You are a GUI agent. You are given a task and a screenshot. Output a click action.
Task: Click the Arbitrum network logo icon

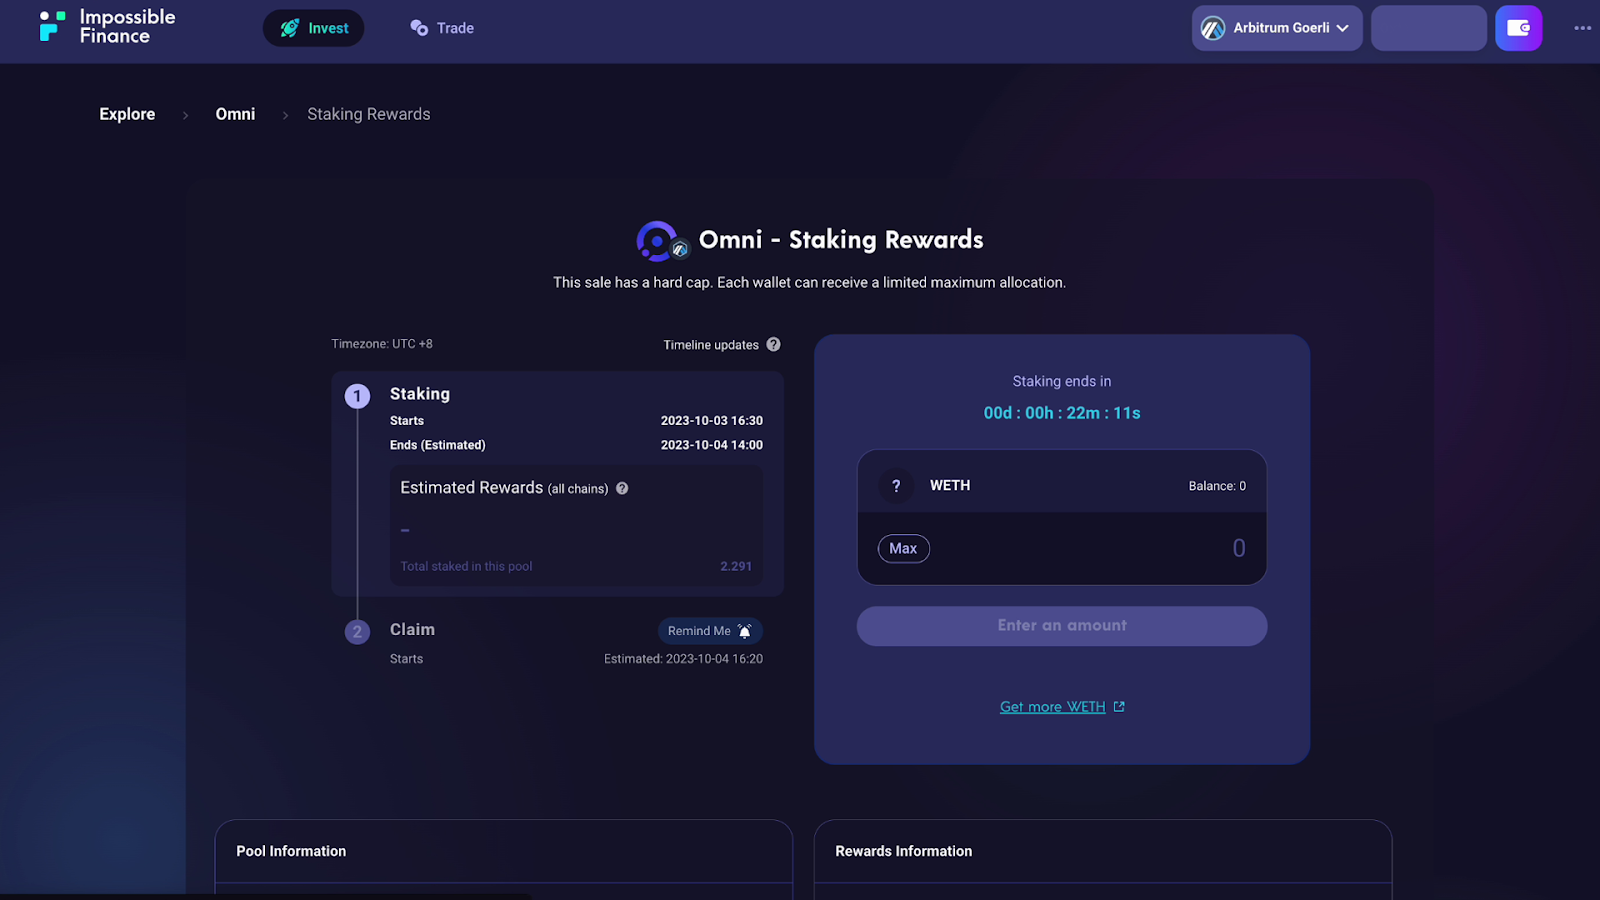(x=1213, y=28)
